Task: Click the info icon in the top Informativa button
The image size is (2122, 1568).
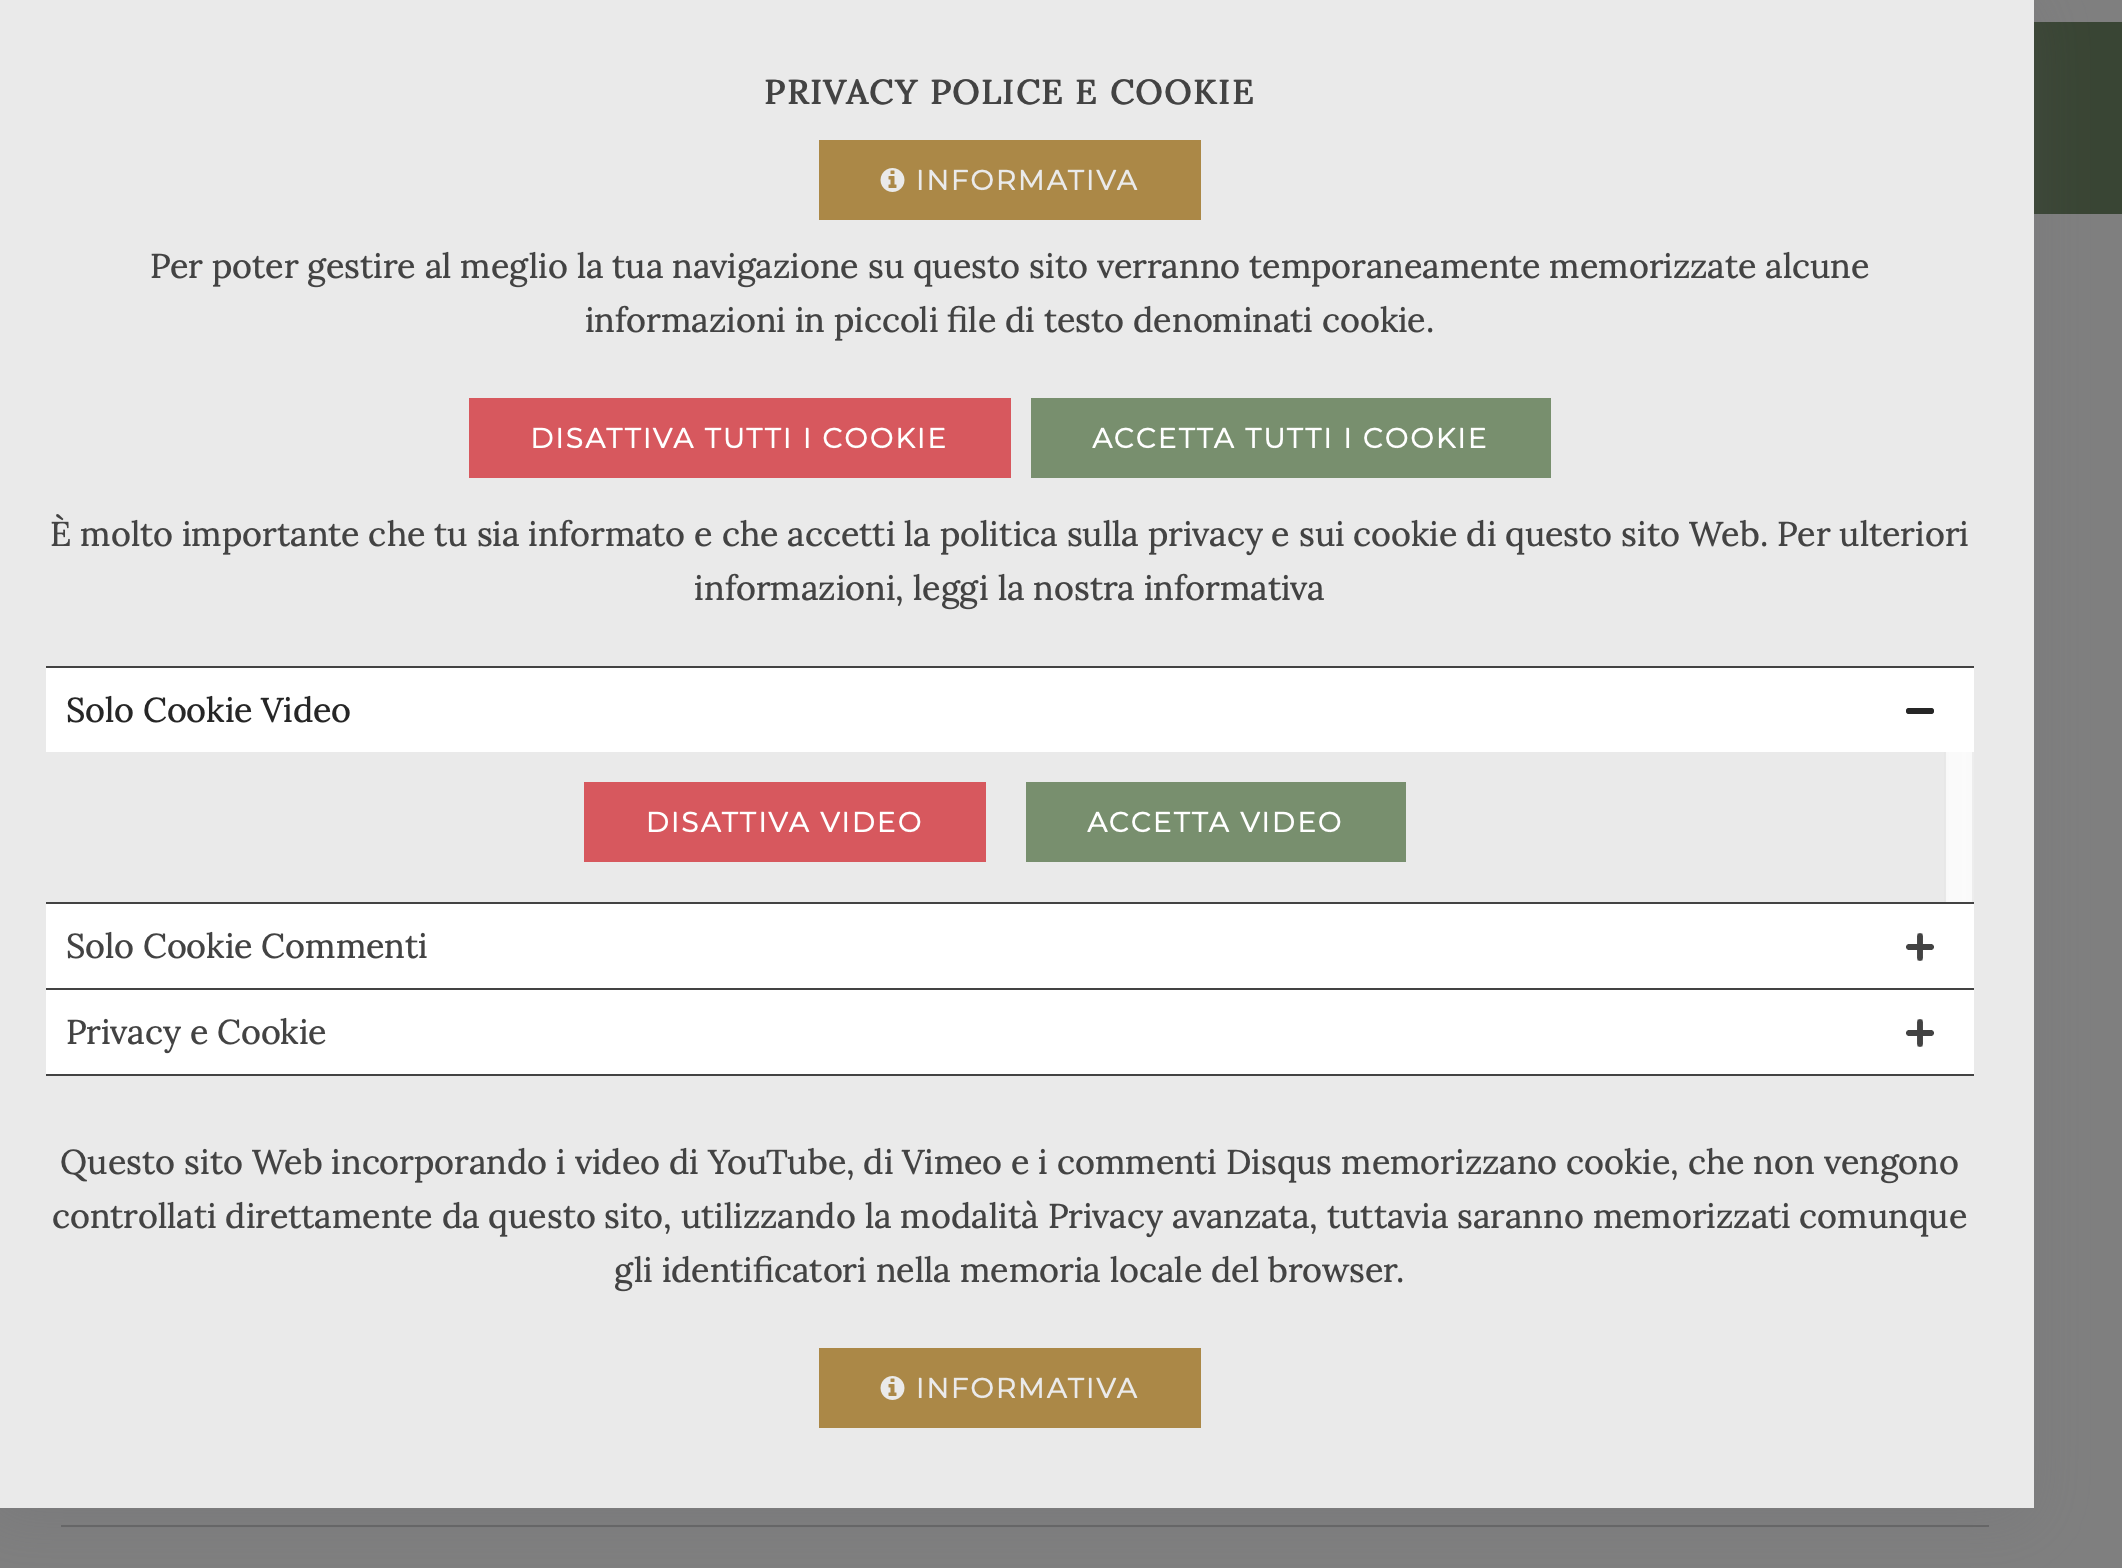Action: [892, 180]
